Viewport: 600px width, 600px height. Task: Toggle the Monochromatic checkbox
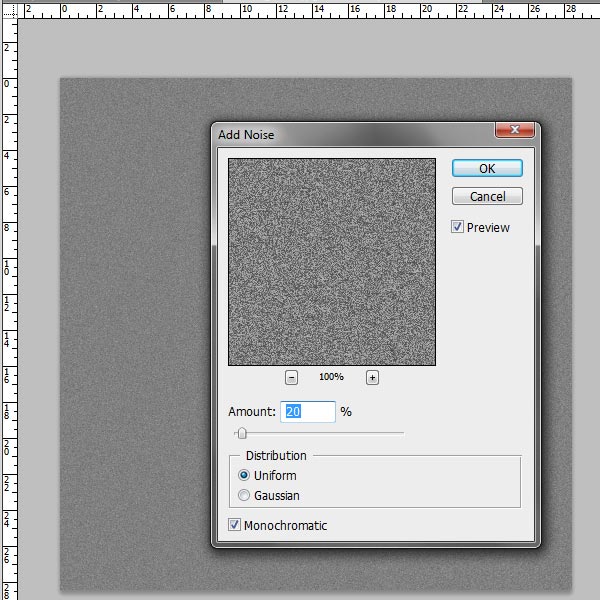[x=234, y=525]
